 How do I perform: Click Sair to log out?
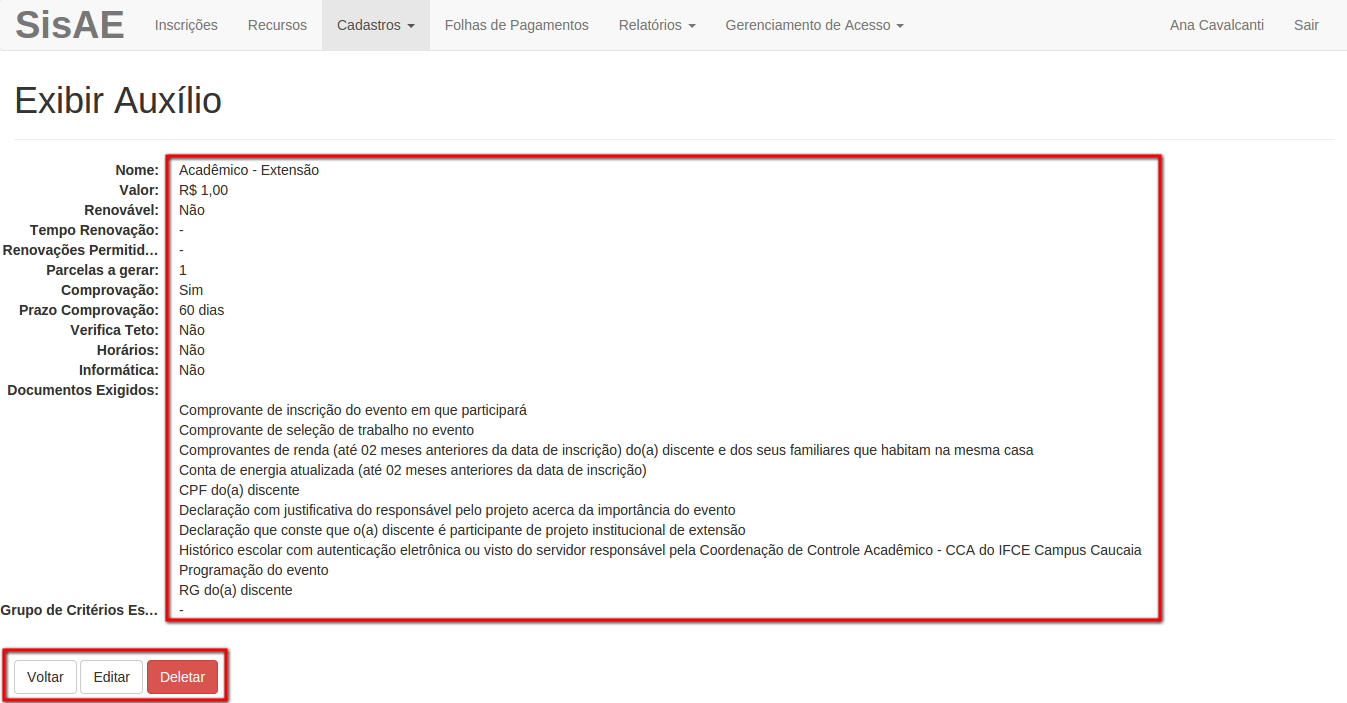coord(1306,25)
